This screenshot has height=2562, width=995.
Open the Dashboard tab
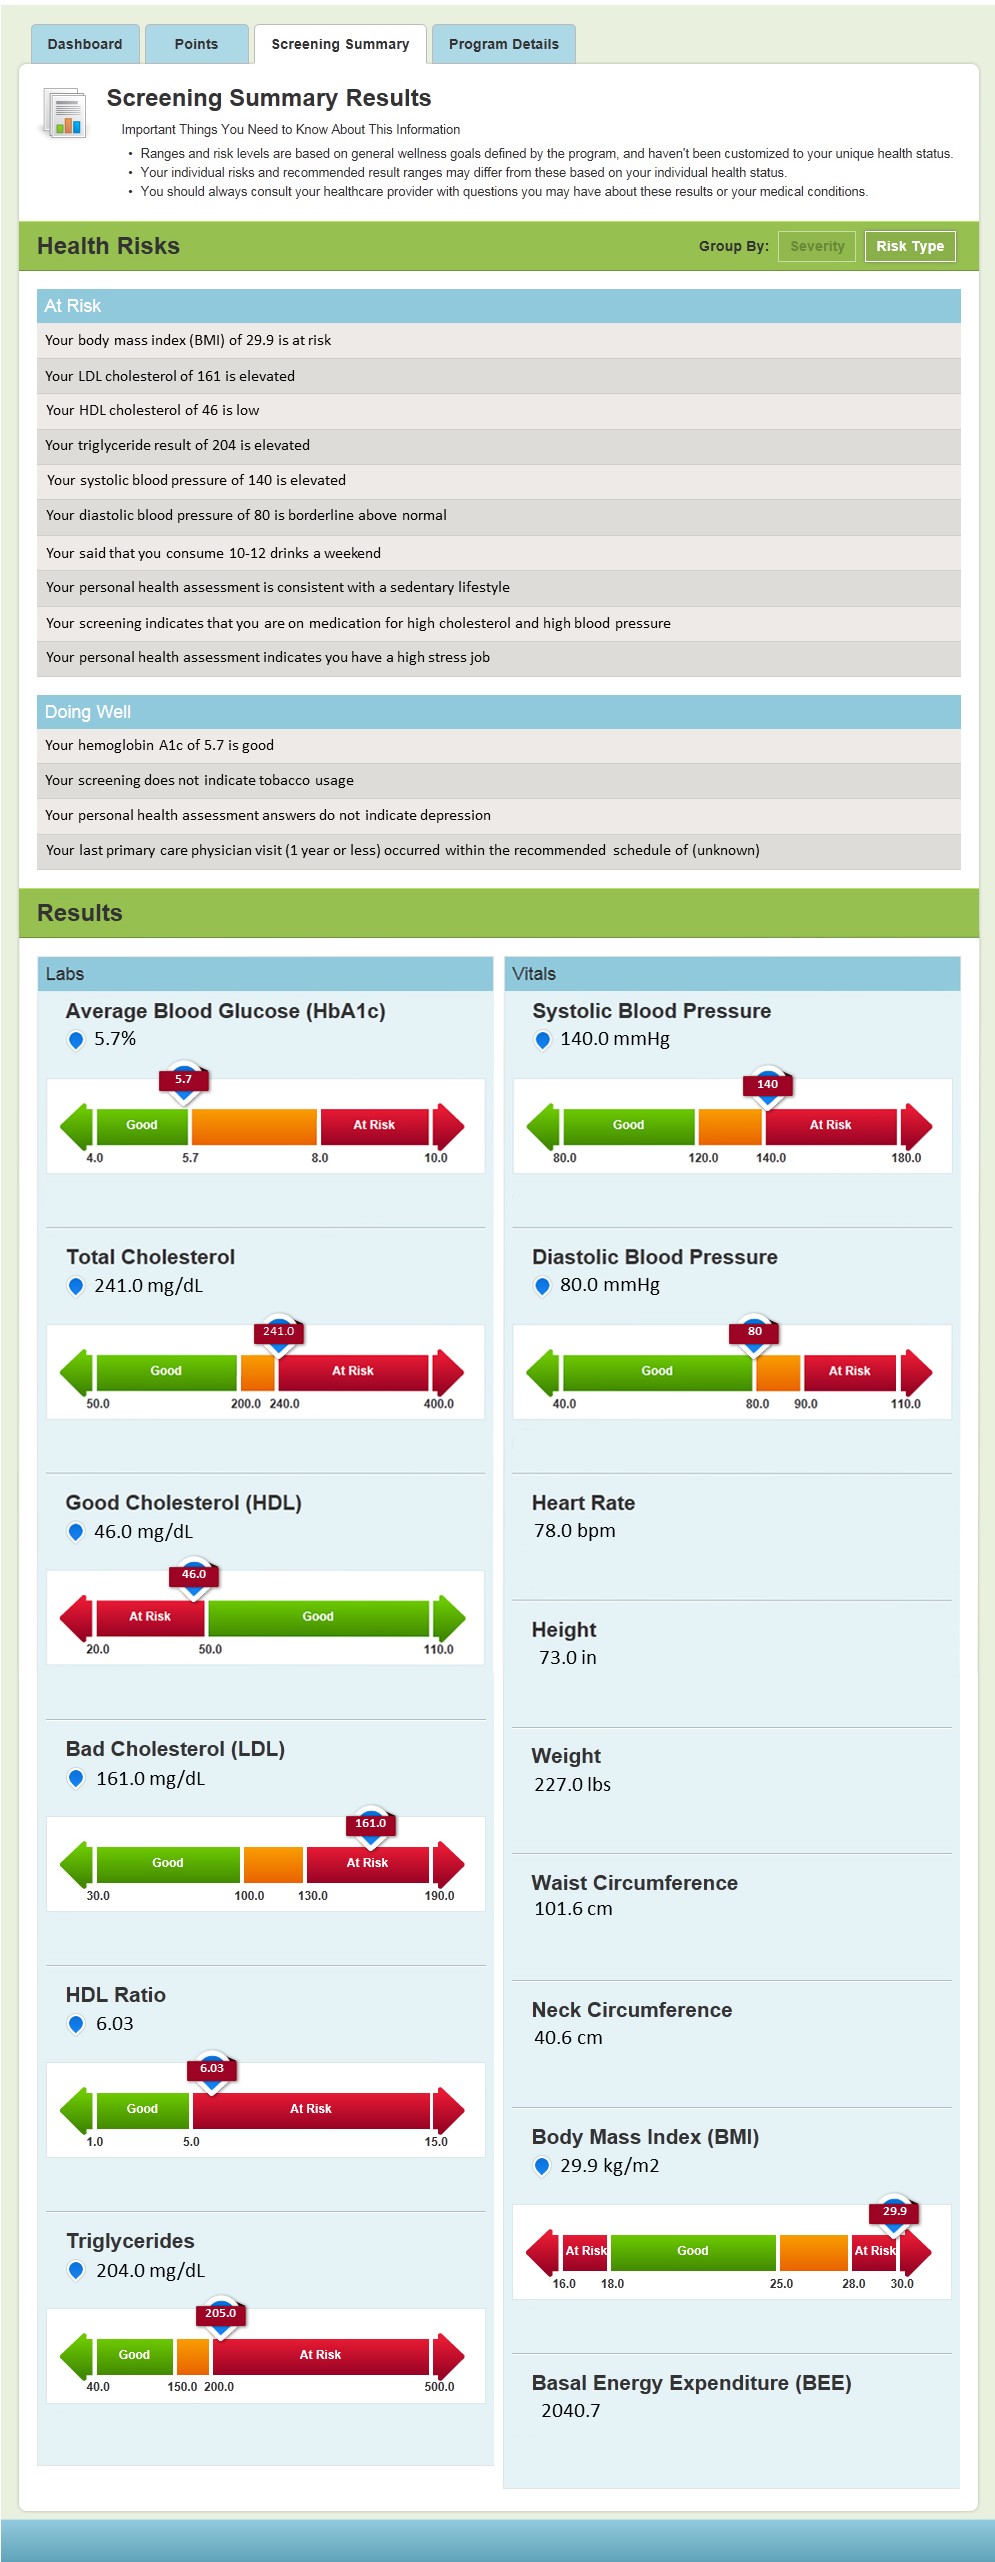click(x=85, y=44)
